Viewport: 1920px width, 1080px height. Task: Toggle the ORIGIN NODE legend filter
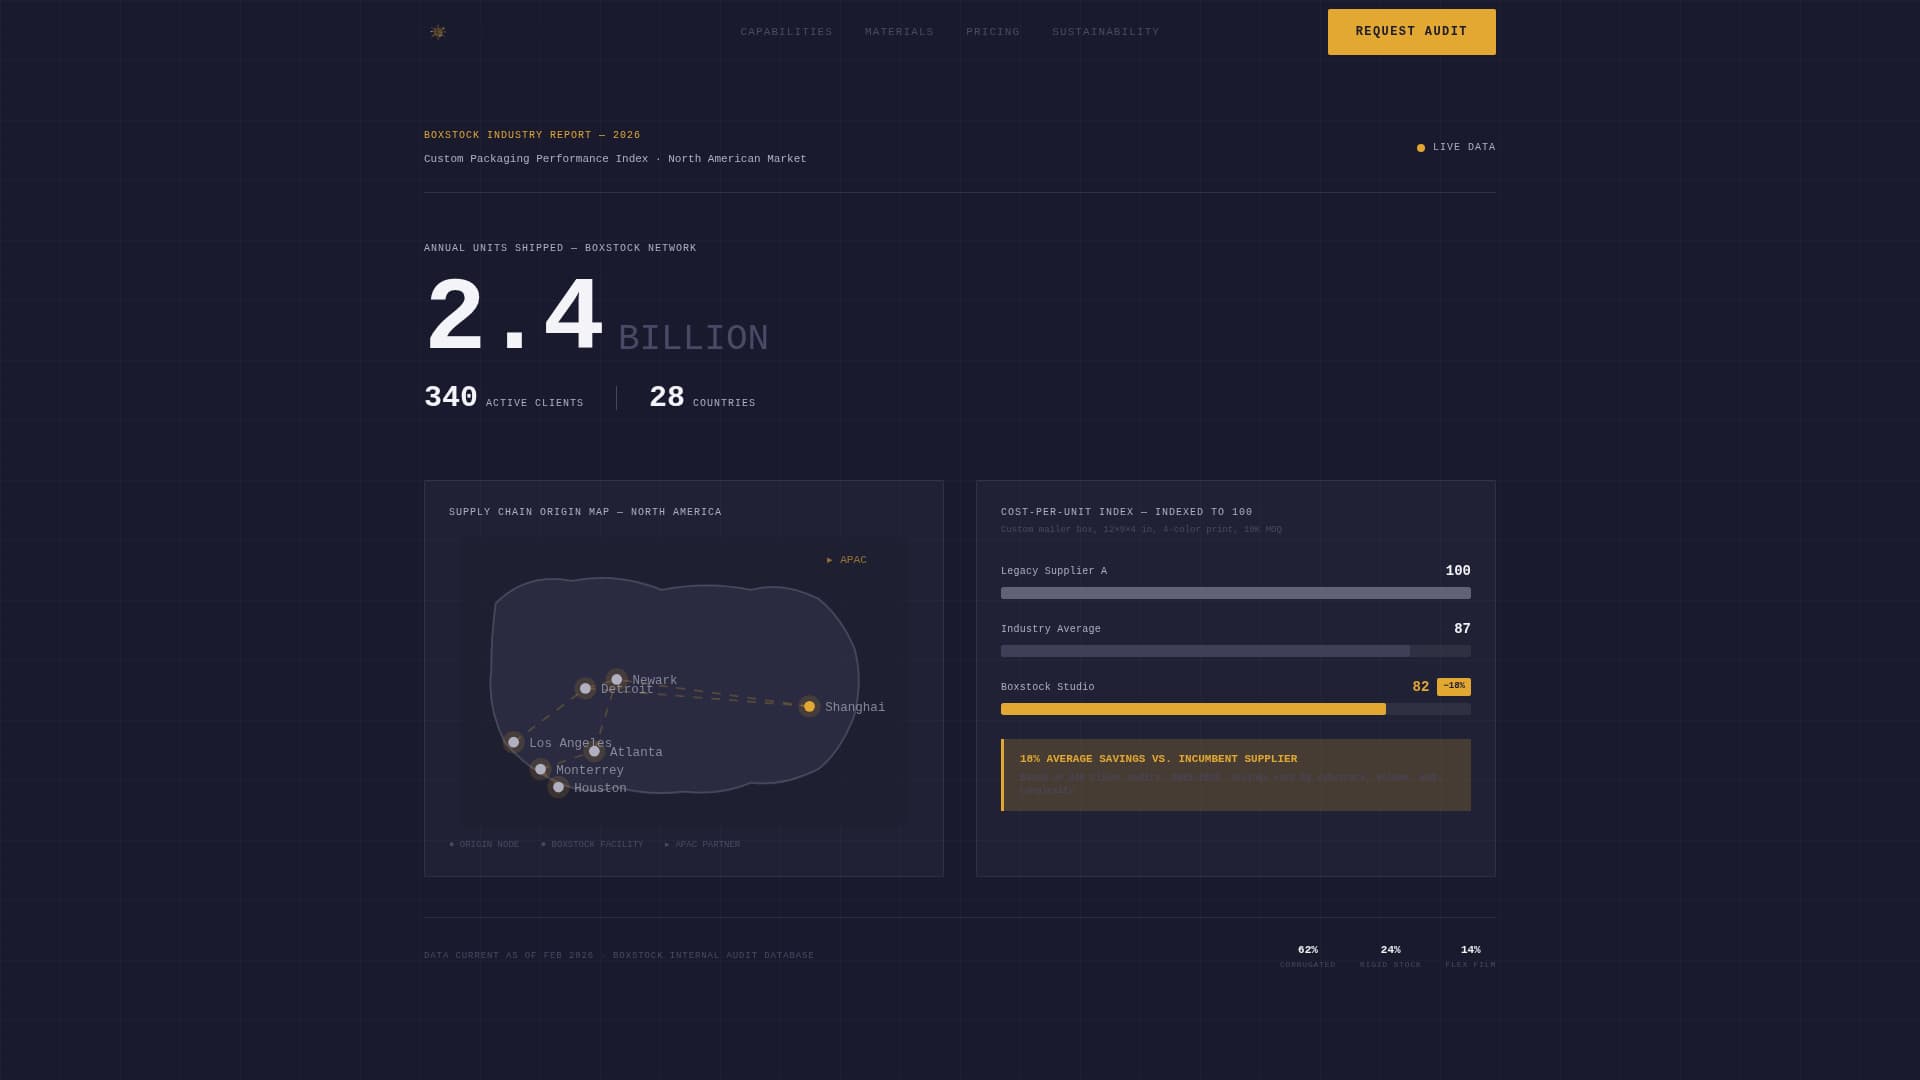tap(484, 844)
